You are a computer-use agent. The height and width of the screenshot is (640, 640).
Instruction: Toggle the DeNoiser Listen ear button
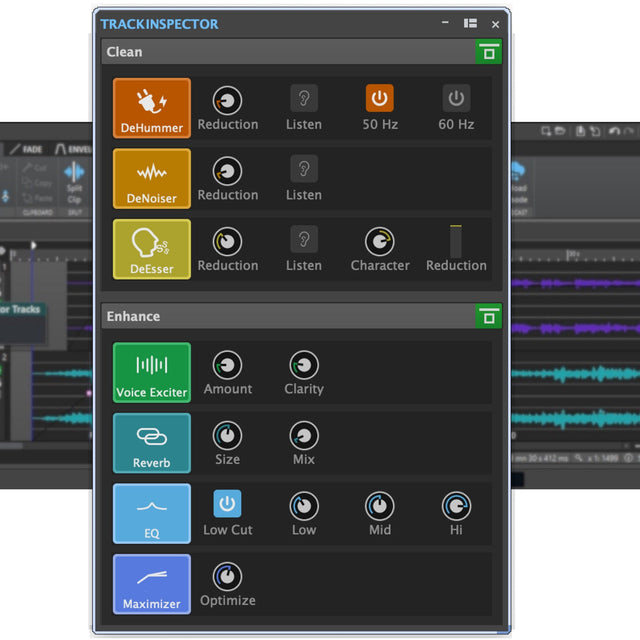[x=304, y=169]
